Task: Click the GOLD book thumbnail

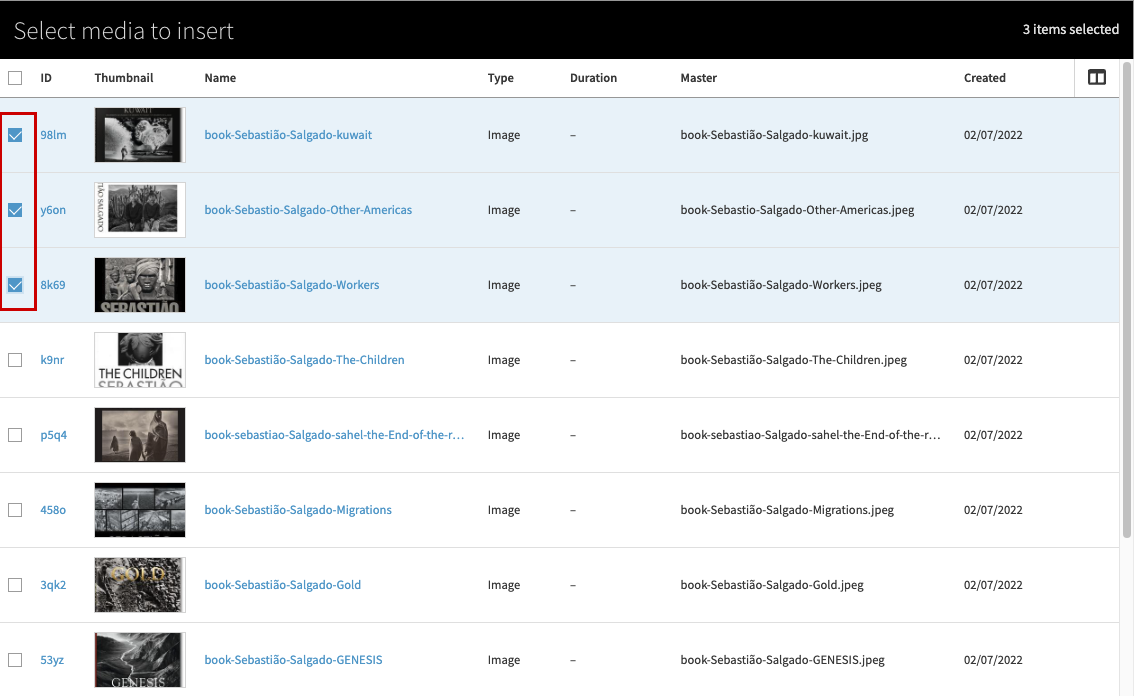Action: 139,584
